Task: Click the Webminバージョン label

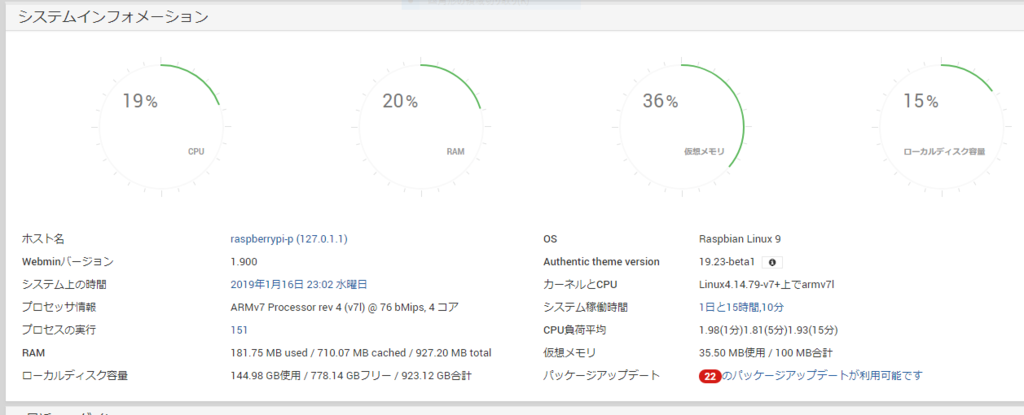Action: (67, 262)
